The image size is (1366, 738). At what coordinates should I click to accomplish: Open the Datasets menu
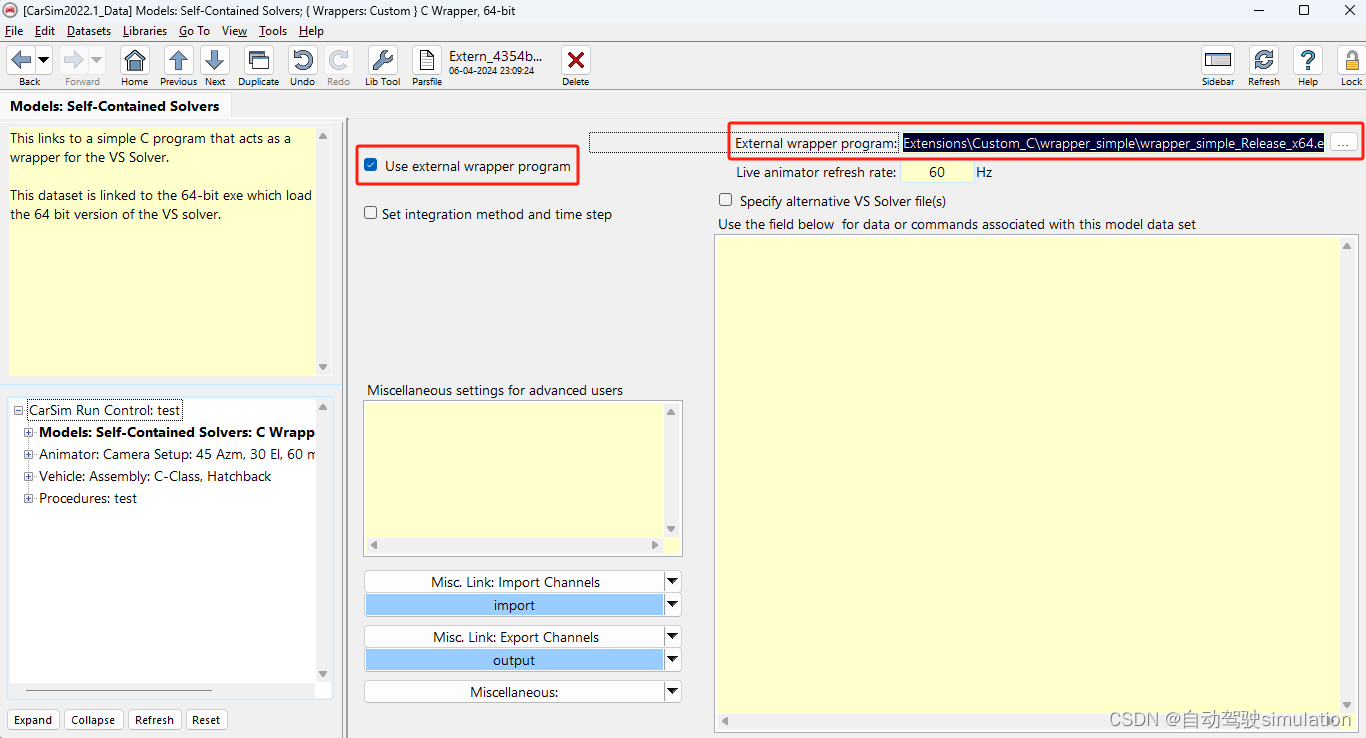[x=89, y=31]
